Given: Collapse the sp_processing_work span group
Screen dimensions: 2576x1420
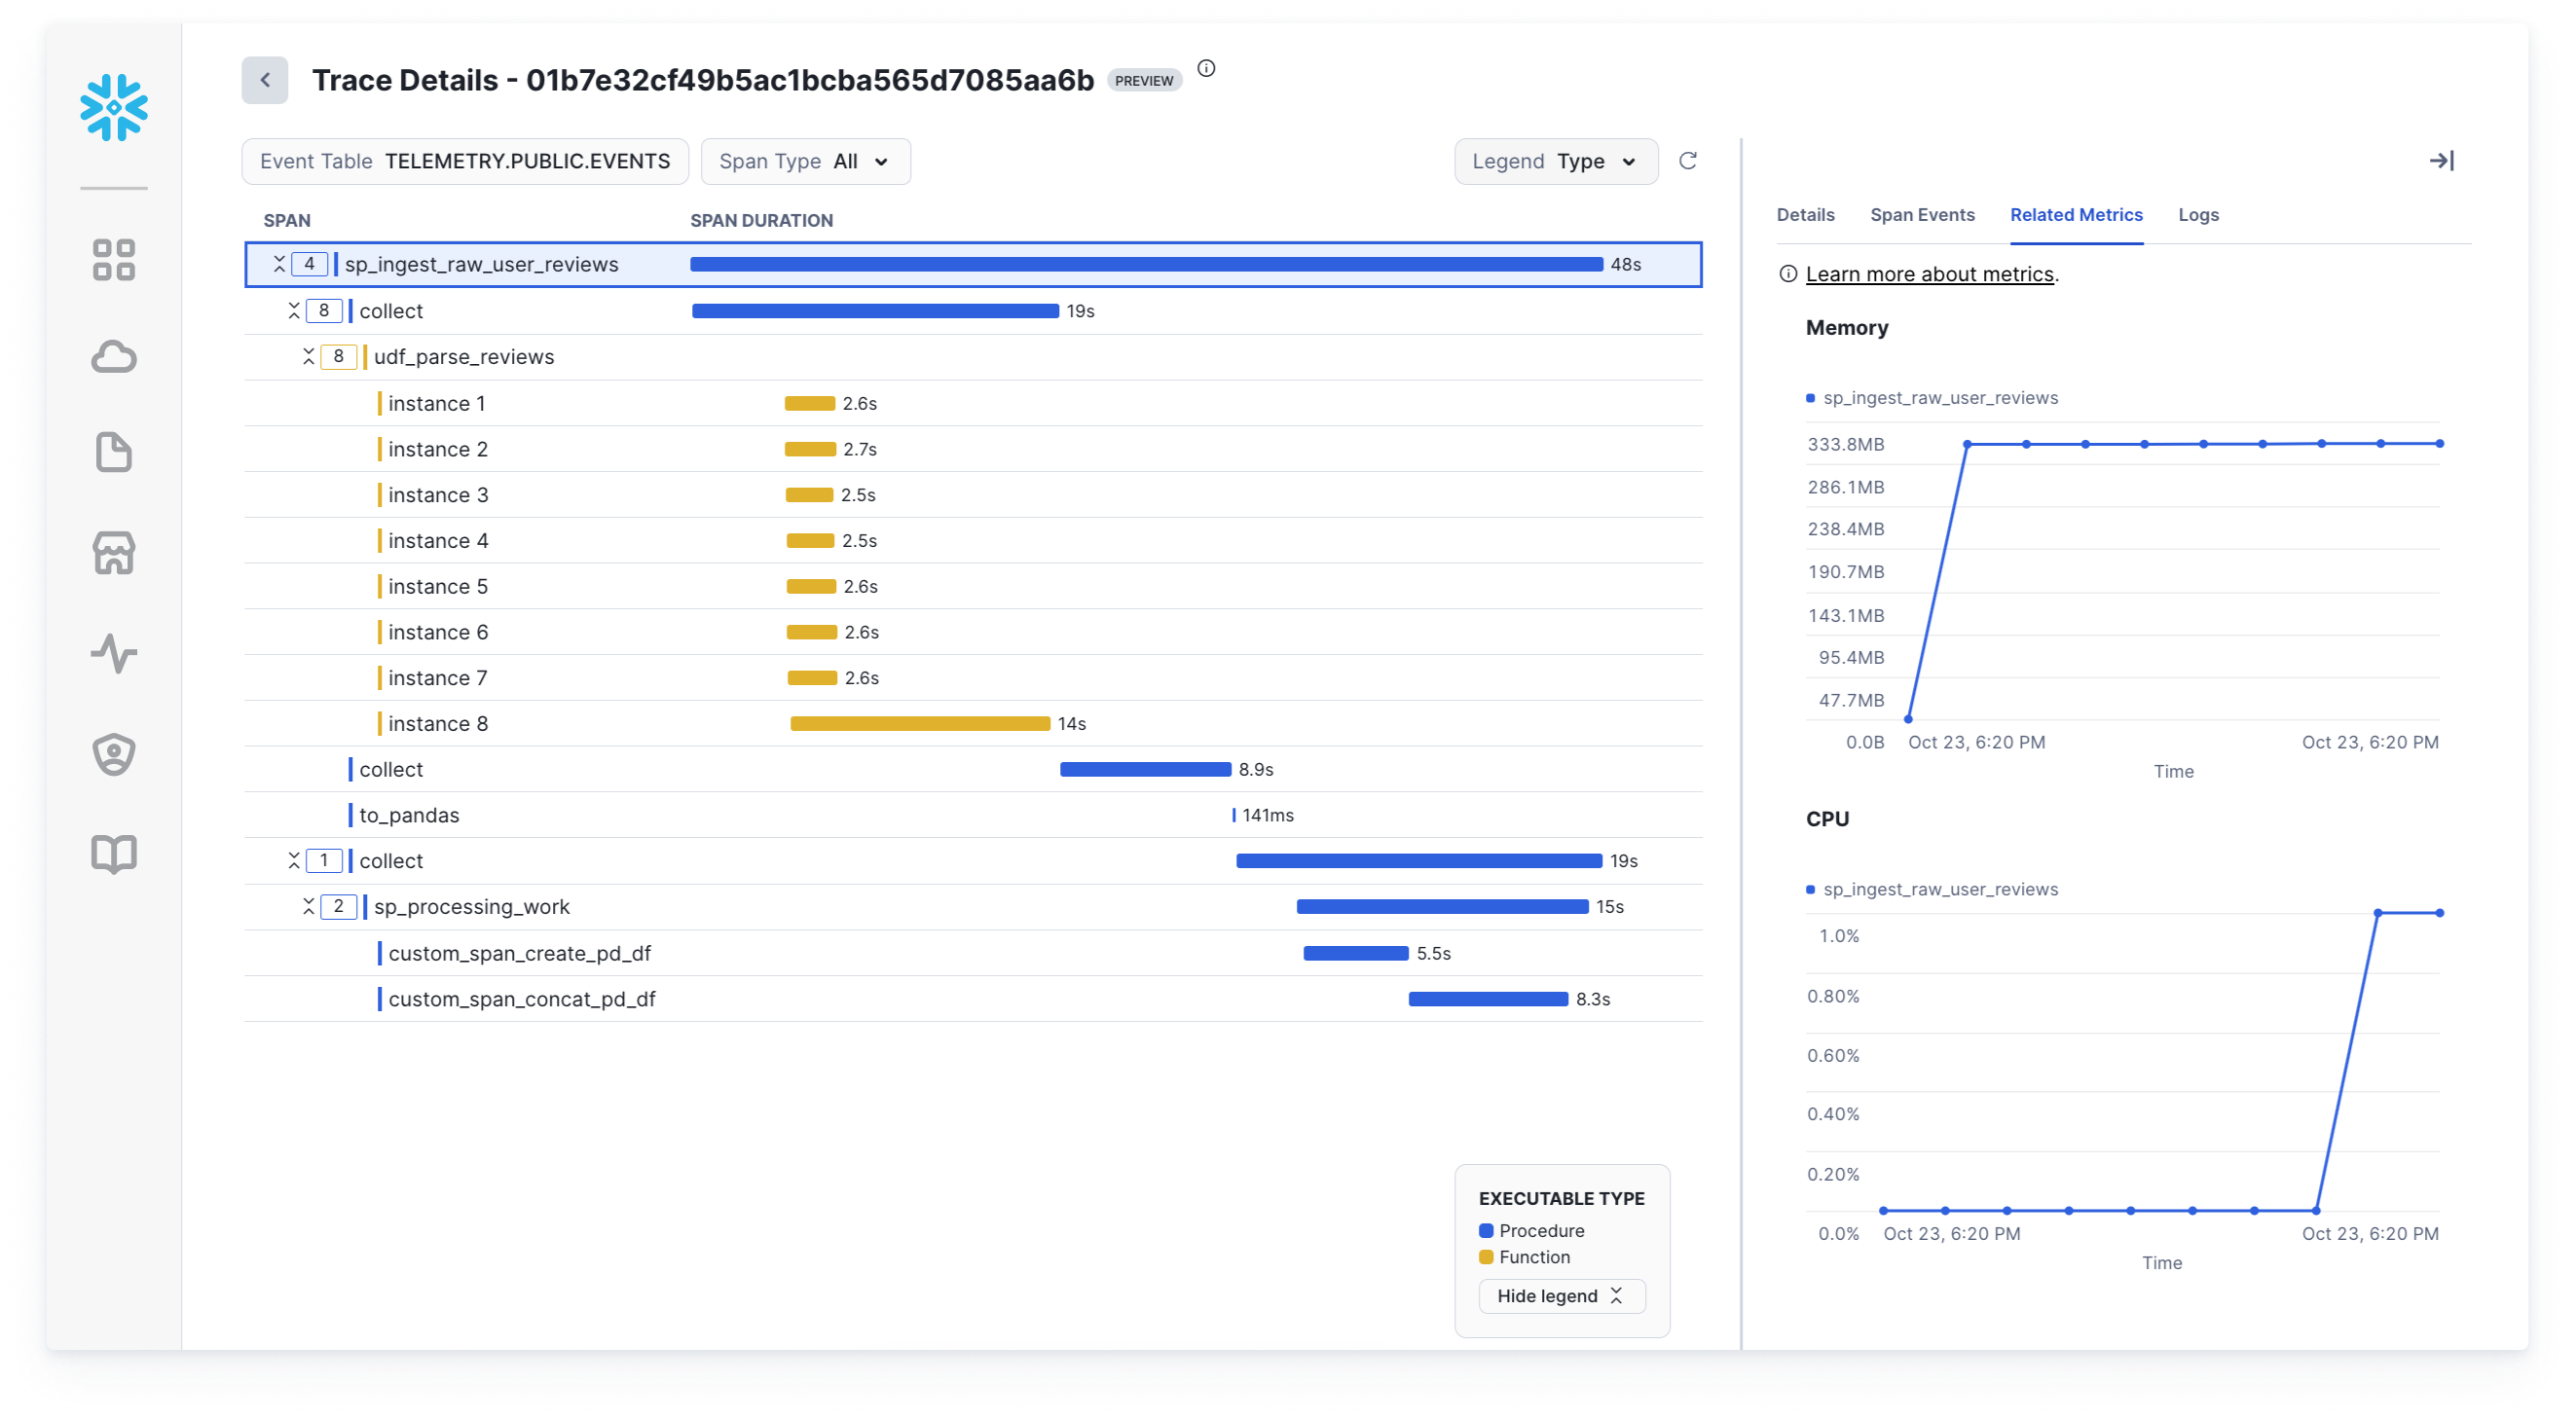Looking at the screenshot, I should click(309, 907).
